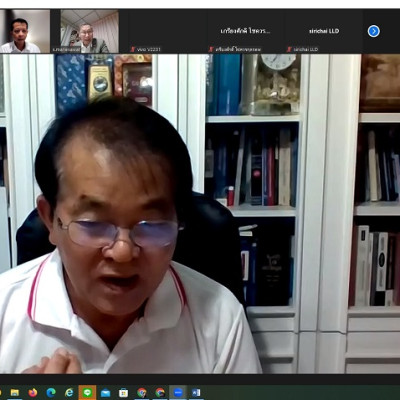Launch Firefox from the taskbar
The image size is (400, 400).
pos(33,392)
